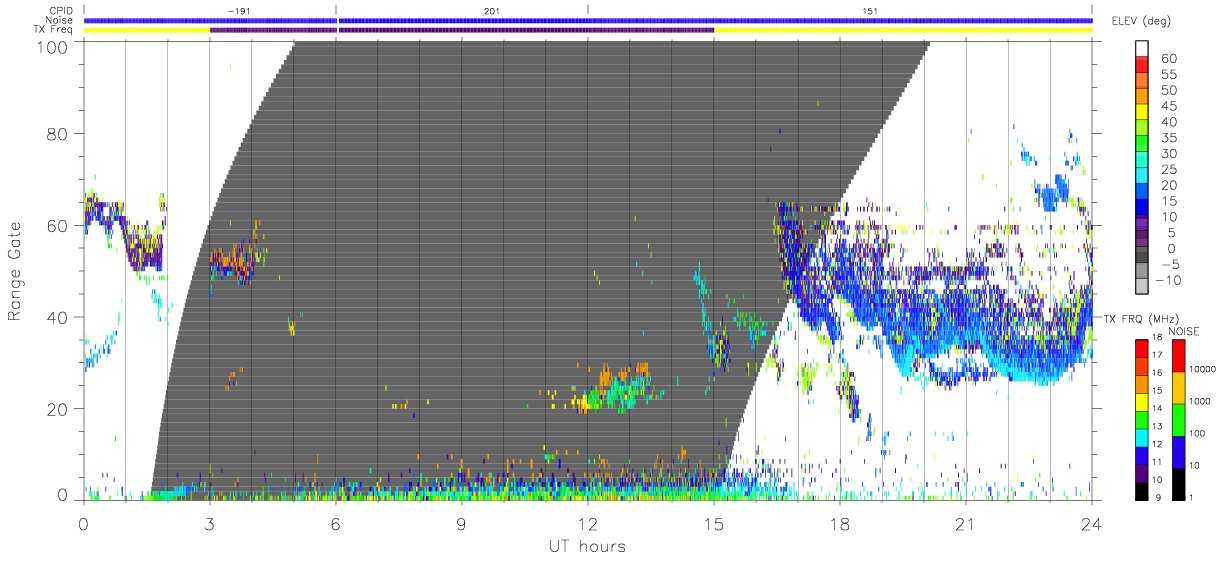Image resolution: width=1228 pixels, height=567 pixels.
Task: Click the red top segment of NOISE colorbar
Action: 1180,354
